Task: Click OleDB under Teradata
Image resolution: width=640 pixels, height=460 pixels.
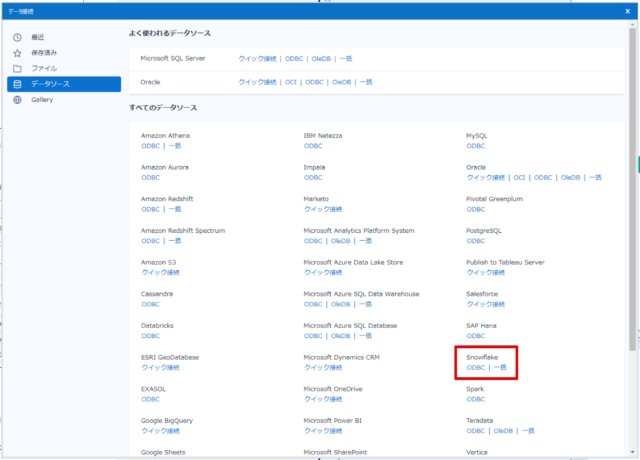Action: tap(503, 431)
